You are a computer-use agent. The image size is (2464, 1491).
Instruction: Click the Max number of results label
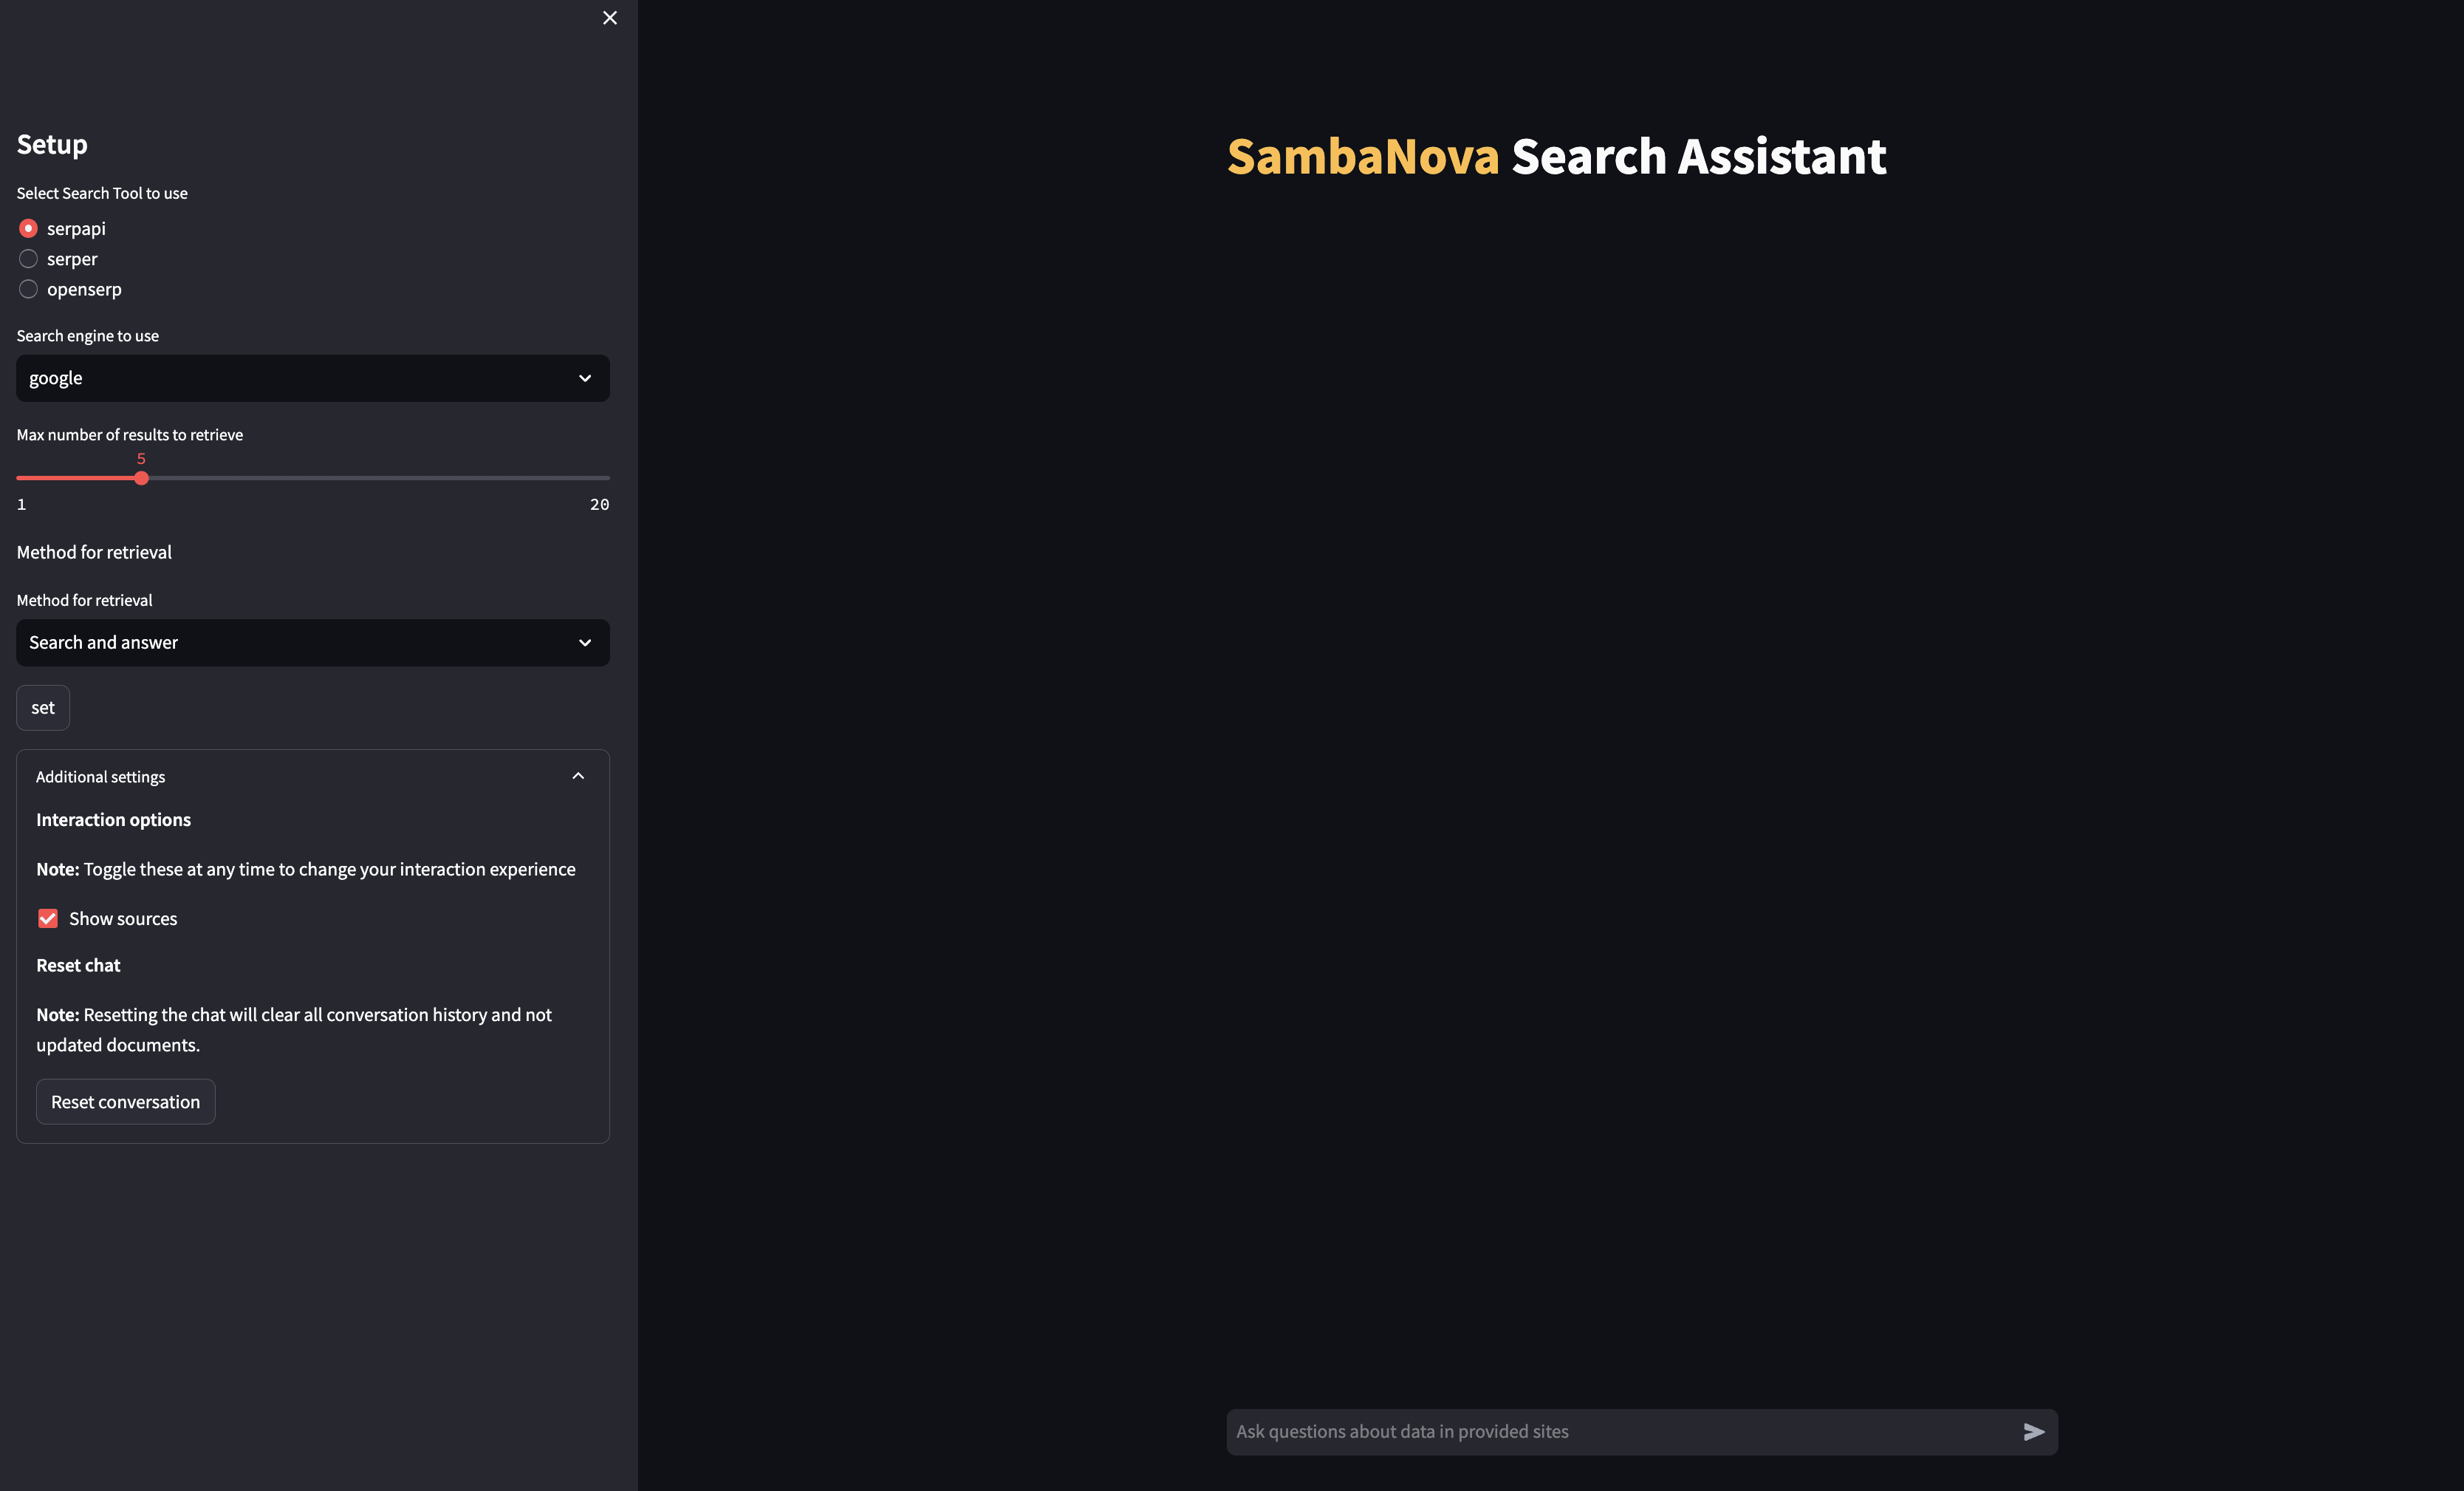point(130,435)
